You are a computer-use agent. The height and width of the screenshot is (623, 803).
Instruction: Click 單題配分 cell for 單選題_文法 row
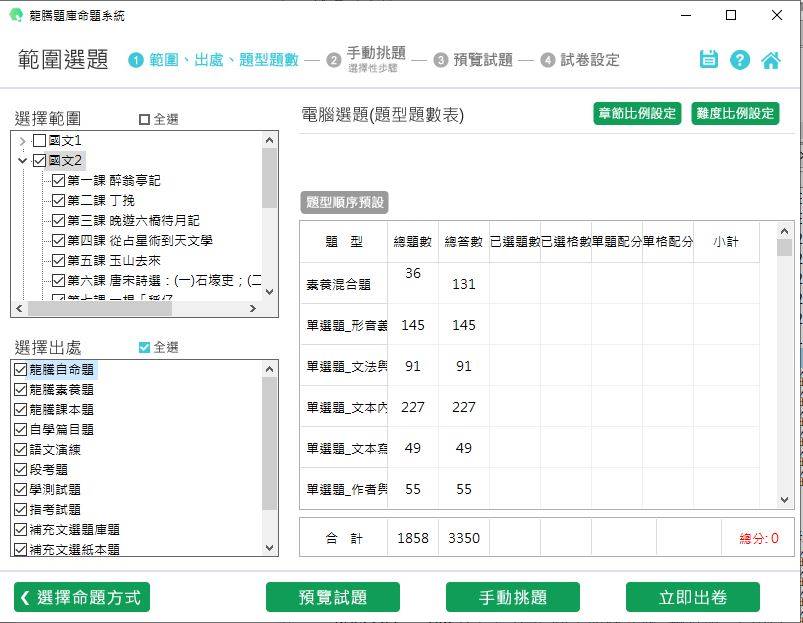click(617, 366)
